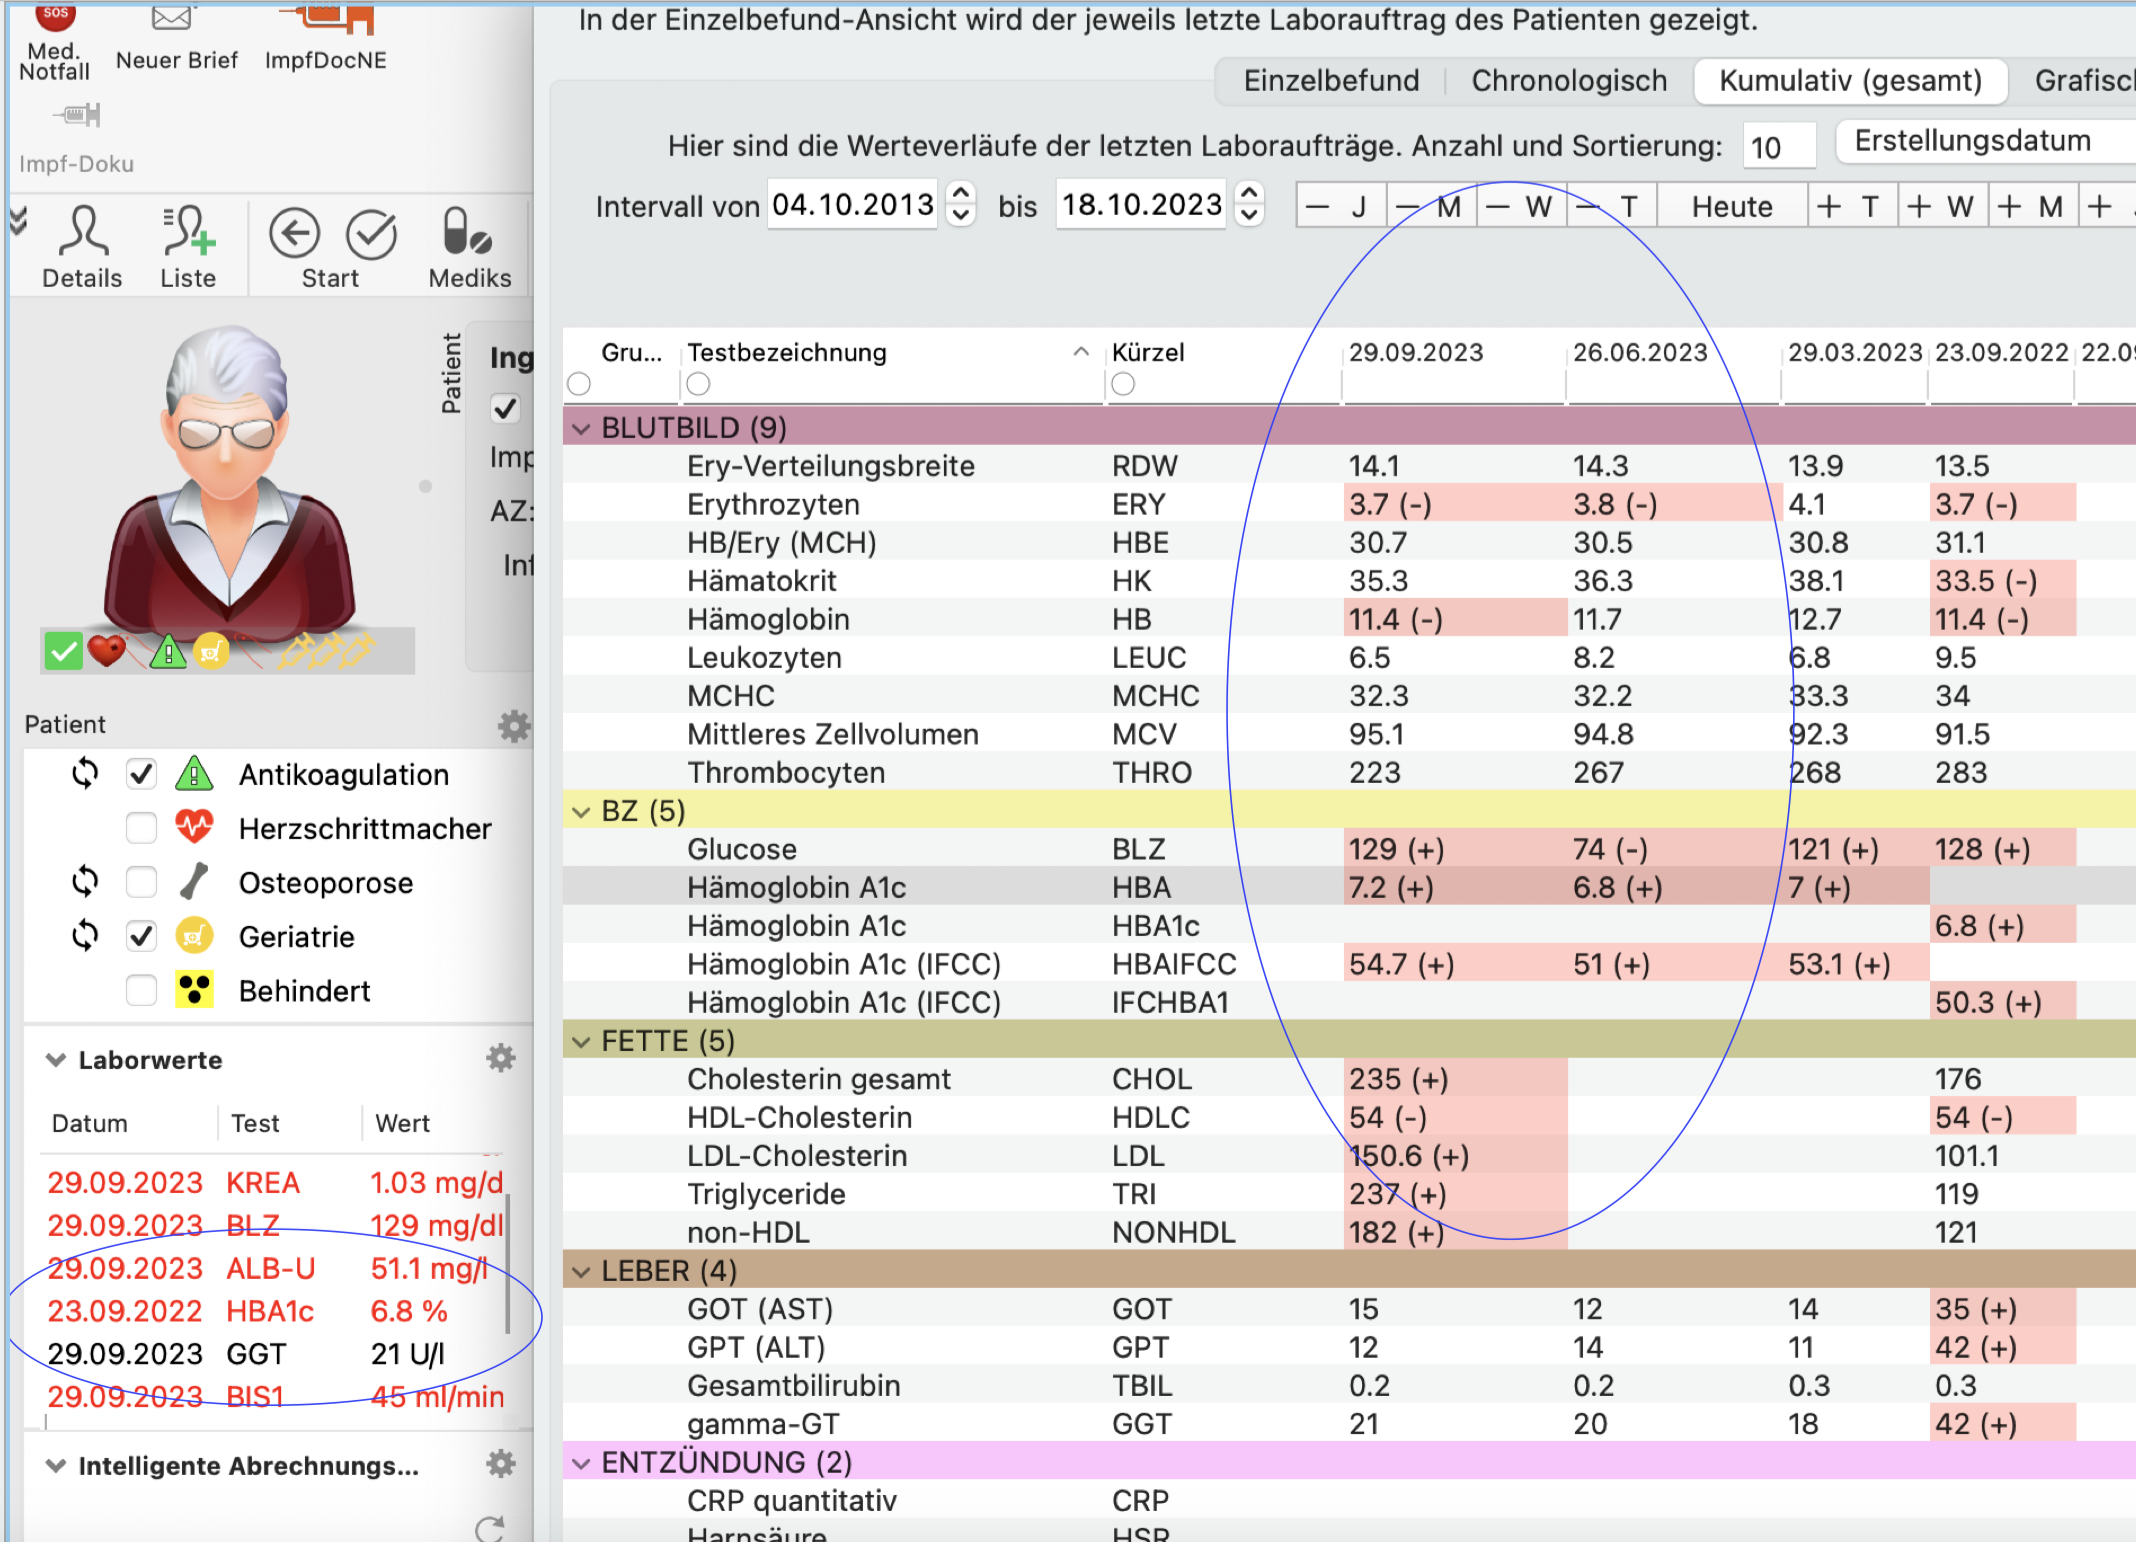Switch to Chronologisch tab
This screenshot has height=1542, width=2136.
[1569, 80]
